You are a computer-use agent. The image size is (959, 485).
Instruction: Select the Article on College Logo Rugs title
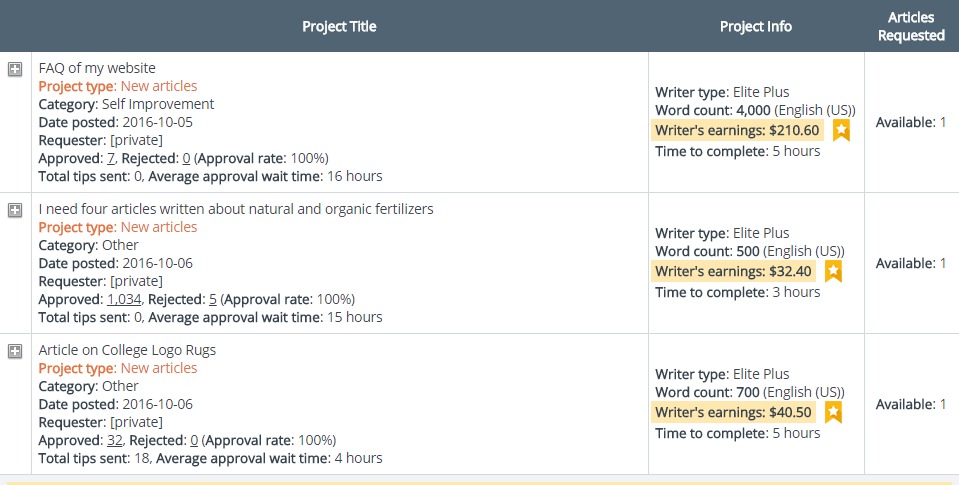point(127,350)
